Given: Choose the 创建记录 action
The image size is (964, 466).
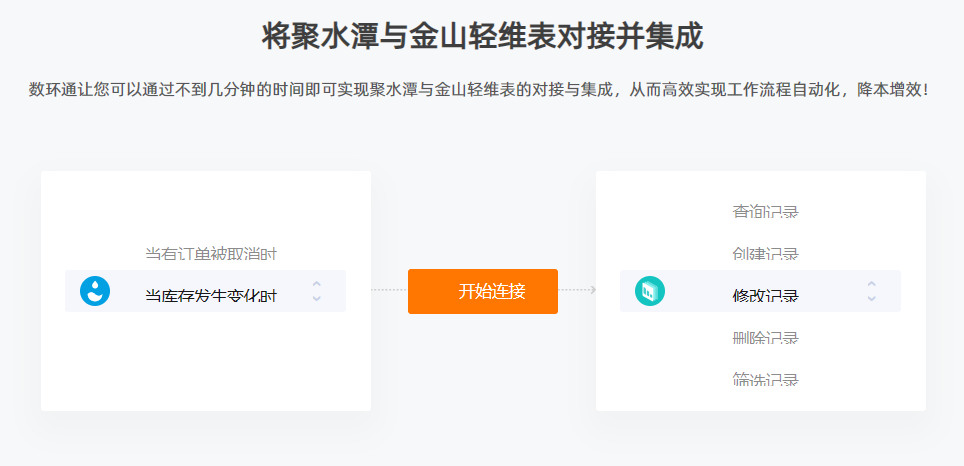Looking at the screenshot, I should (765, 254).
